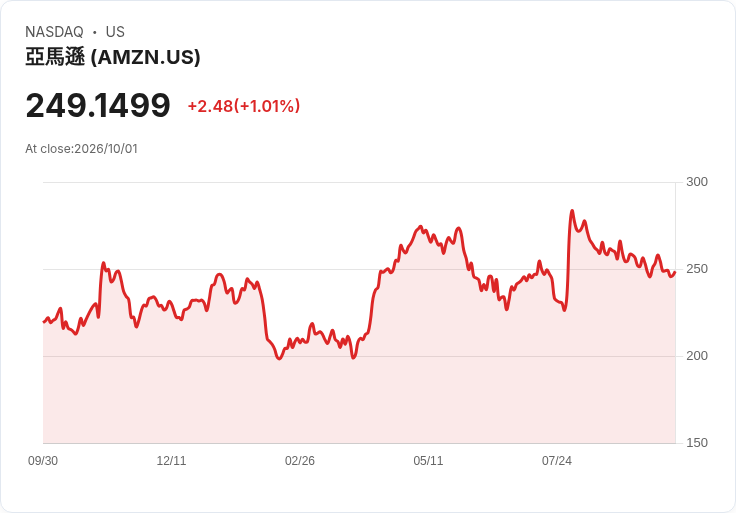Click the At close 2026/10/01 date text
The width and height of the screenshot is (736, 513).
tap(81, 149)
